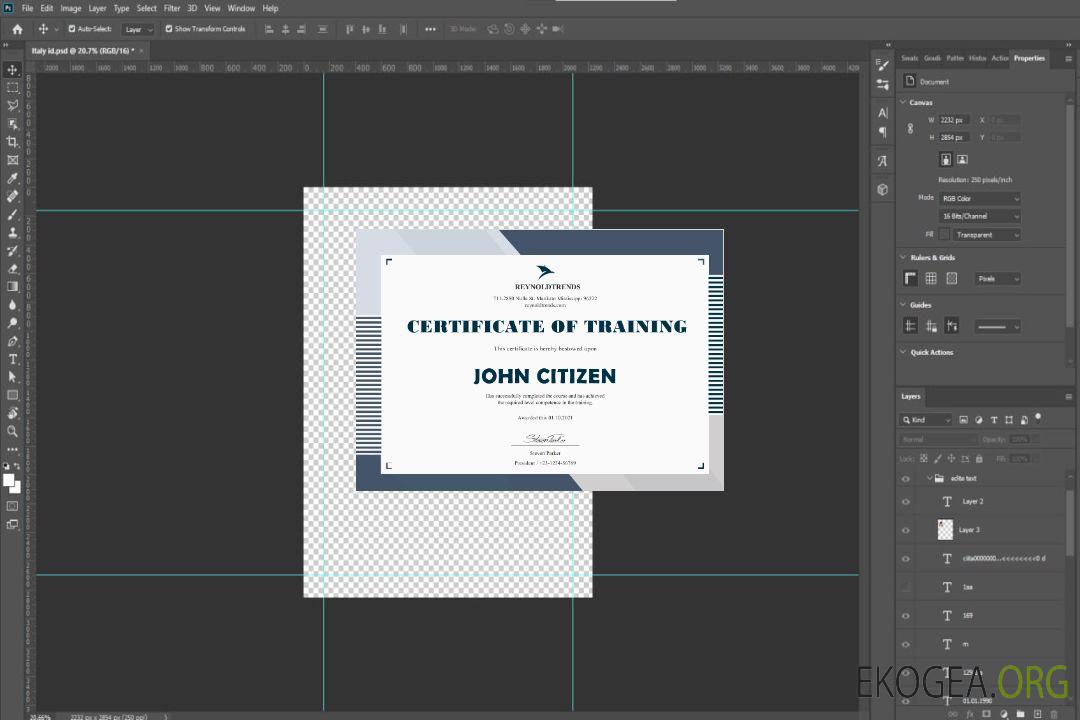Open Auto-Select Layer dropdown
The height and width of the screenshot is (720, 1080).
click(138, 29)
